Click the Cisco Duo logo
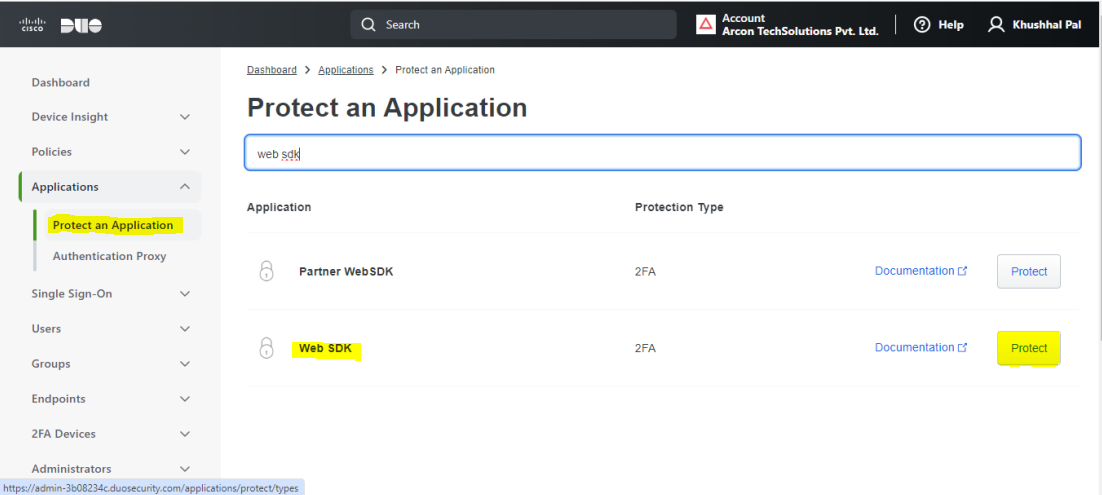Image resolution: width=1102 pixels, height=495 pixels. coord(60,25)
